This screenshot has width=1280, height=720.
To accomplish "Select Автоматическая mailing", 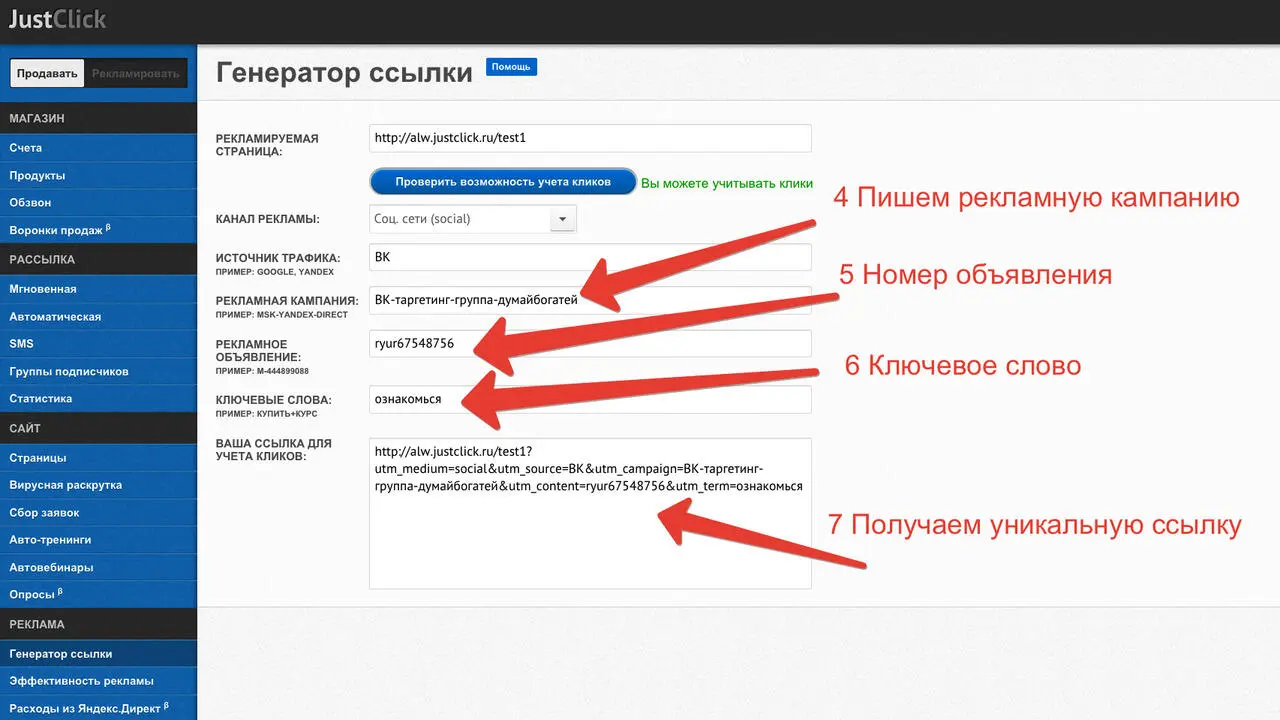I will click(98, 316).
